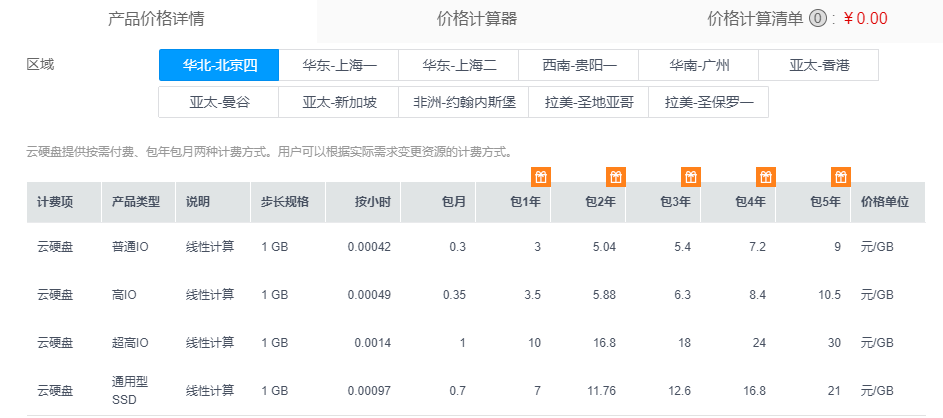Click the gift icon above 包4年
943x418 pixels.
[766, 177]
